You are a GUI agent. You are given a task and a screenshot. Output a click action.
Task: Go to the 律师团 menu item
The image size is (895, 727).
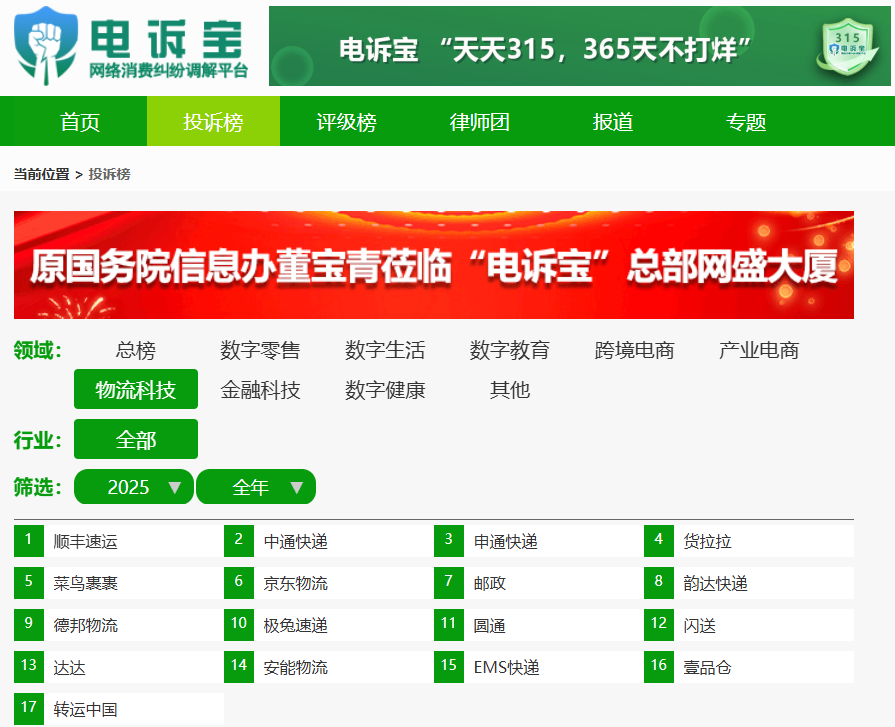(479, 122)
